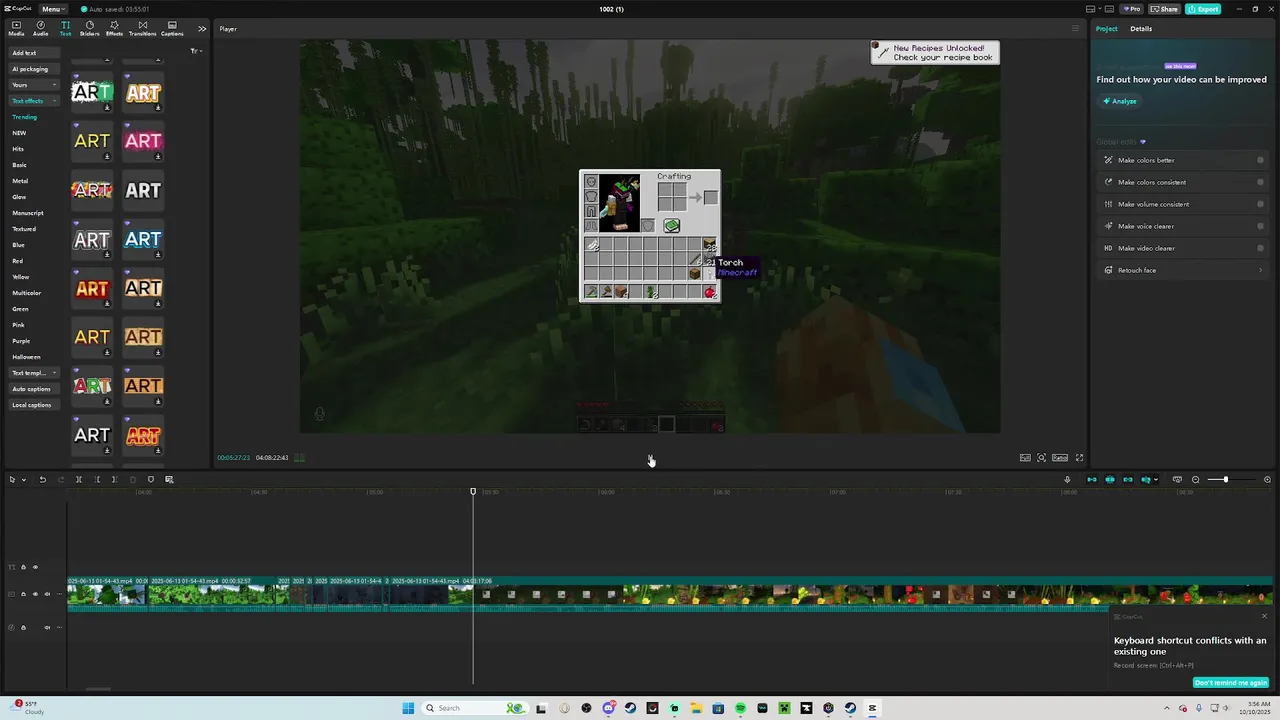Toggle linkage between clips
1280x720 pixels.
click(x=1128, y=480)
